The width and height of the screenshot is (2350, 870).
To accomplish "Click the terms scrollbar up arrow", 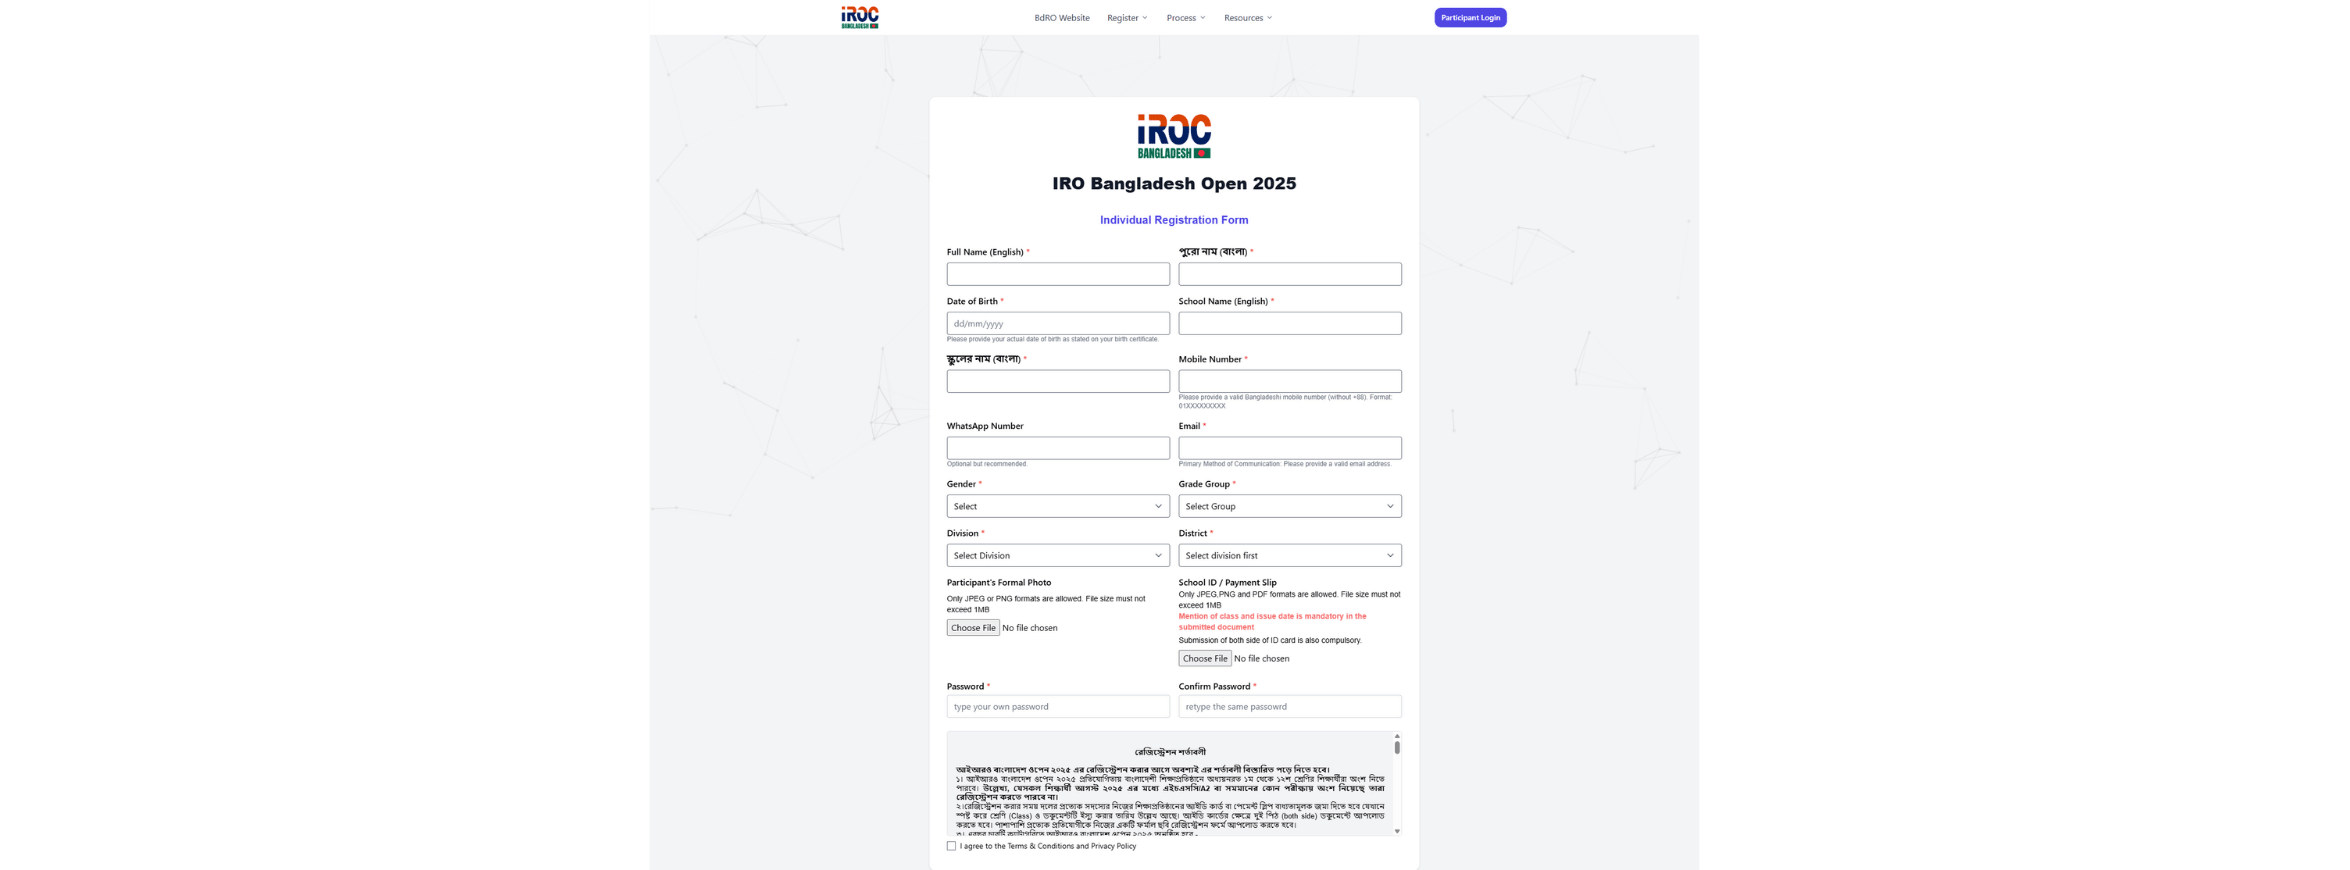I will pos(1397,736).
